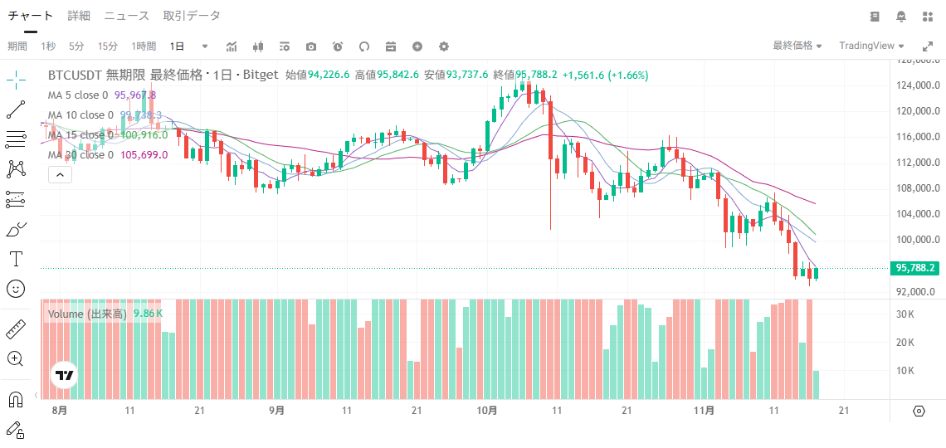The width and height of the screenshot is (946, 448).
Task: Pick the ruler measure tool
Action: pyautogui.click(x=16, y=328)
